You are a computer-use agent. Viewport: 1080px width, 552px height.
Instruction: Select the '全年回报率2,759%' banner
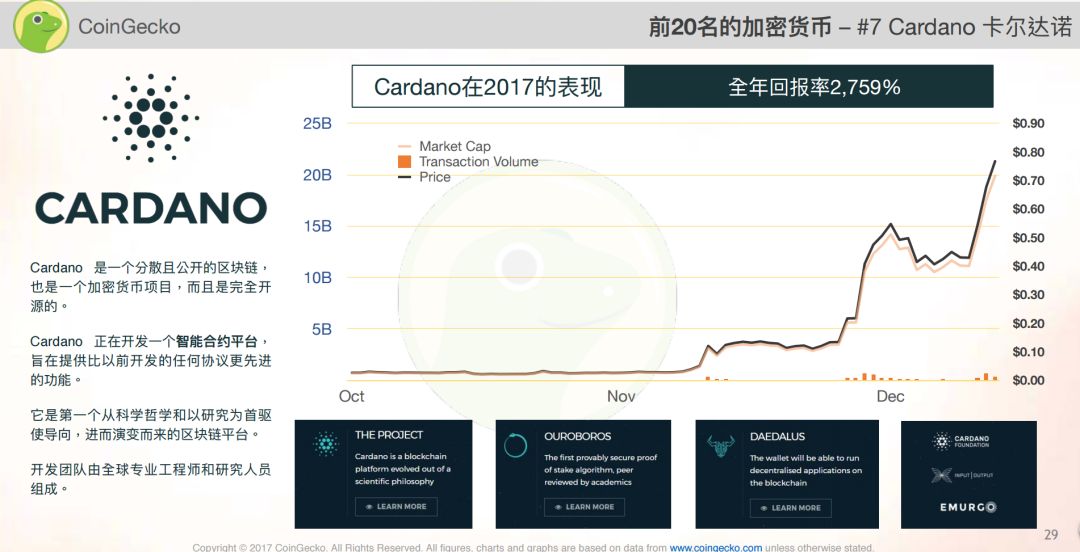[809, 86]
